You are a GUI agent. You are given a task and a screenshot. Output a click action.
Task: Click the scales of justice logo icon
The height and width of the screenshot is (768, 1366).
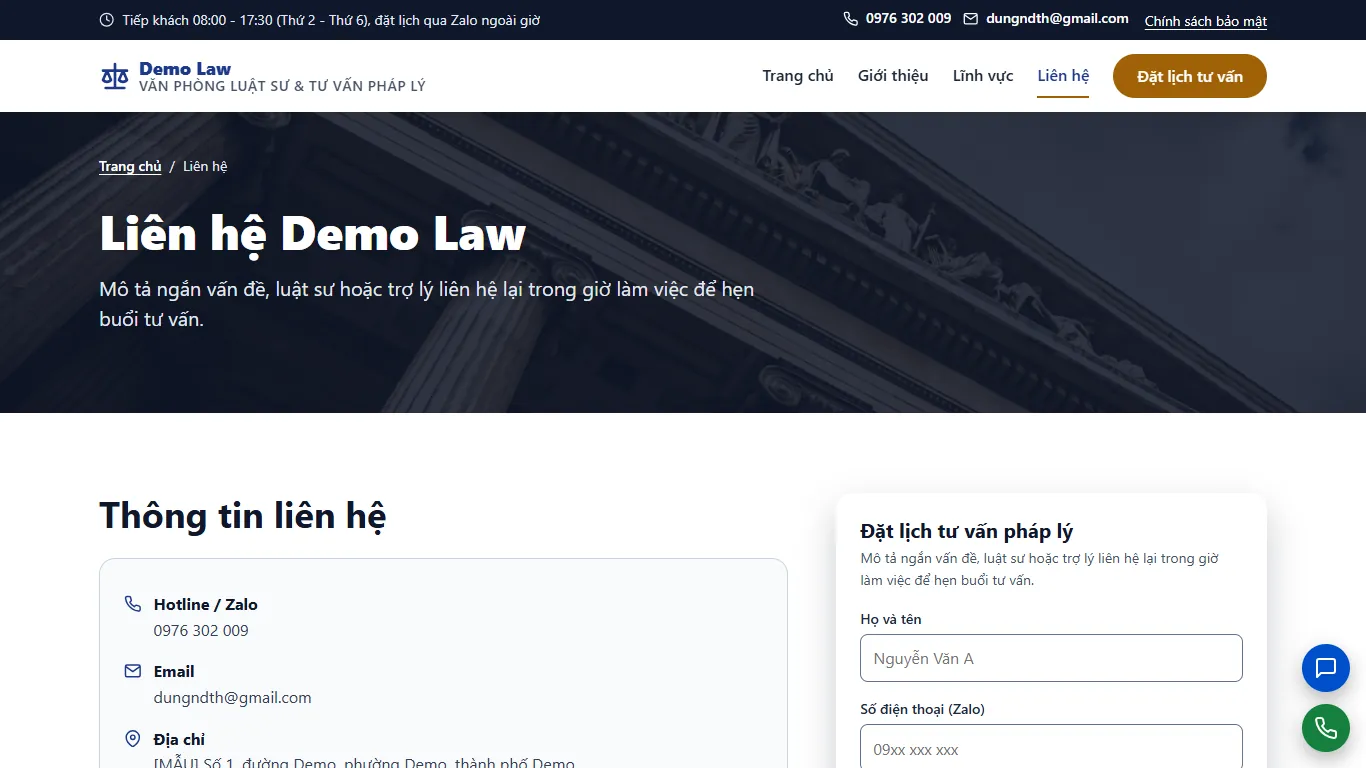(115, 76)
